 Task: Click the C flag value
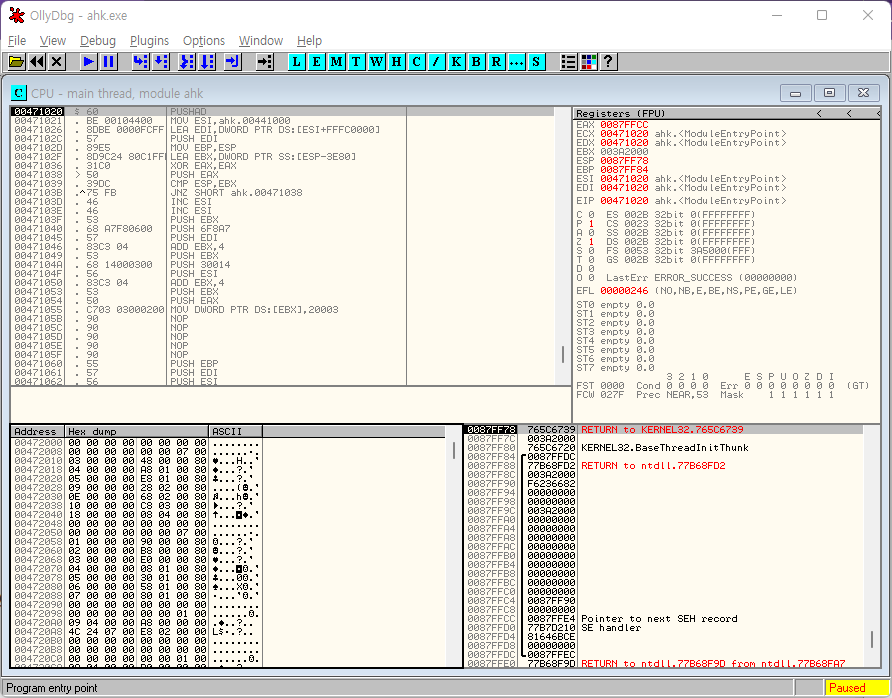click(x=590, y=214)
